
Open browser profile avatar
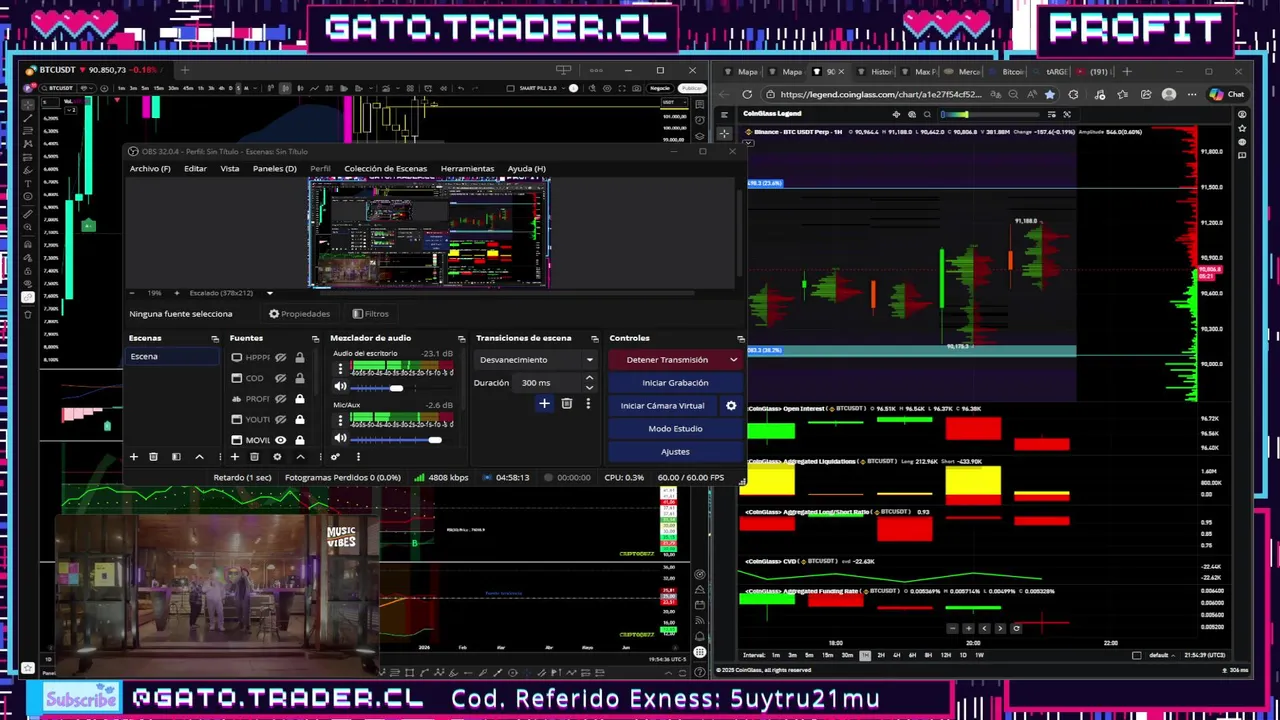tap(1169, 94)
